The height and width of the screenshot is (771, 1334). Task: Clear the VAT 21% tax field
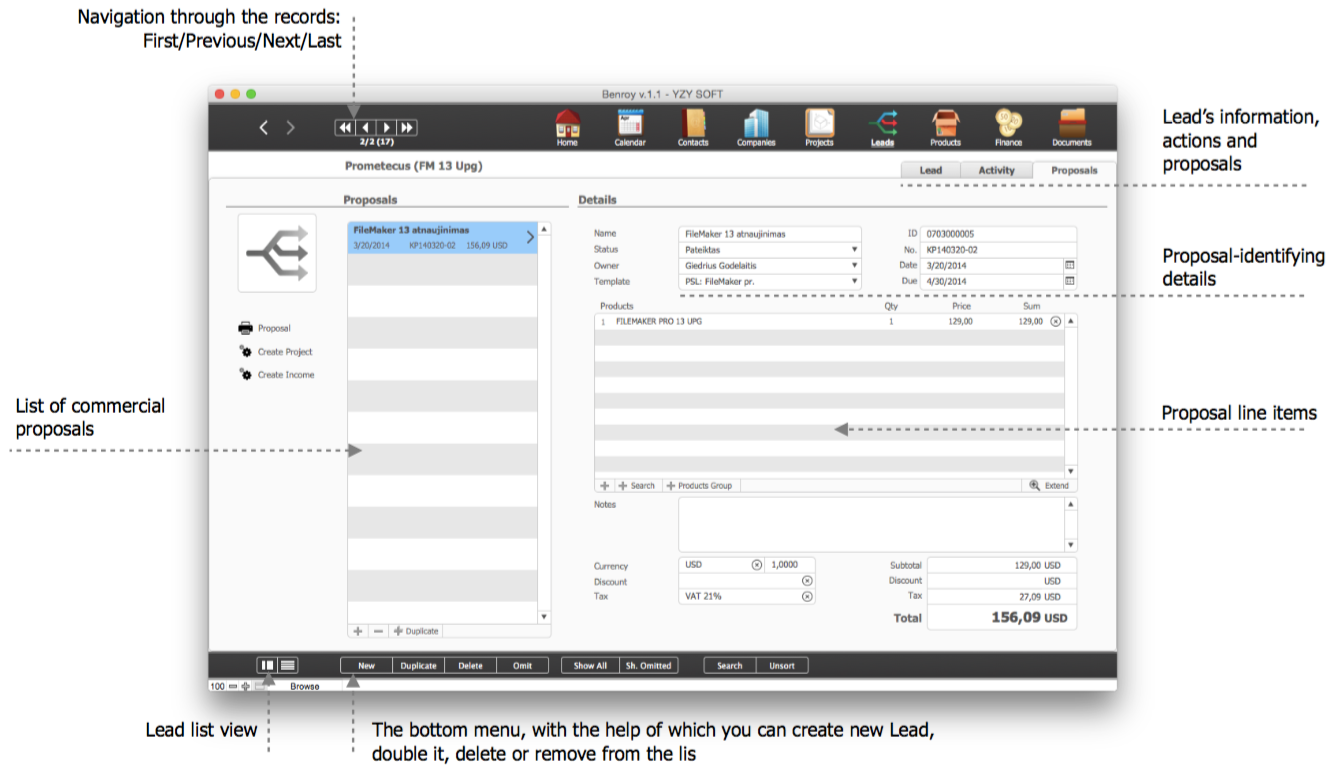[807, 596]
